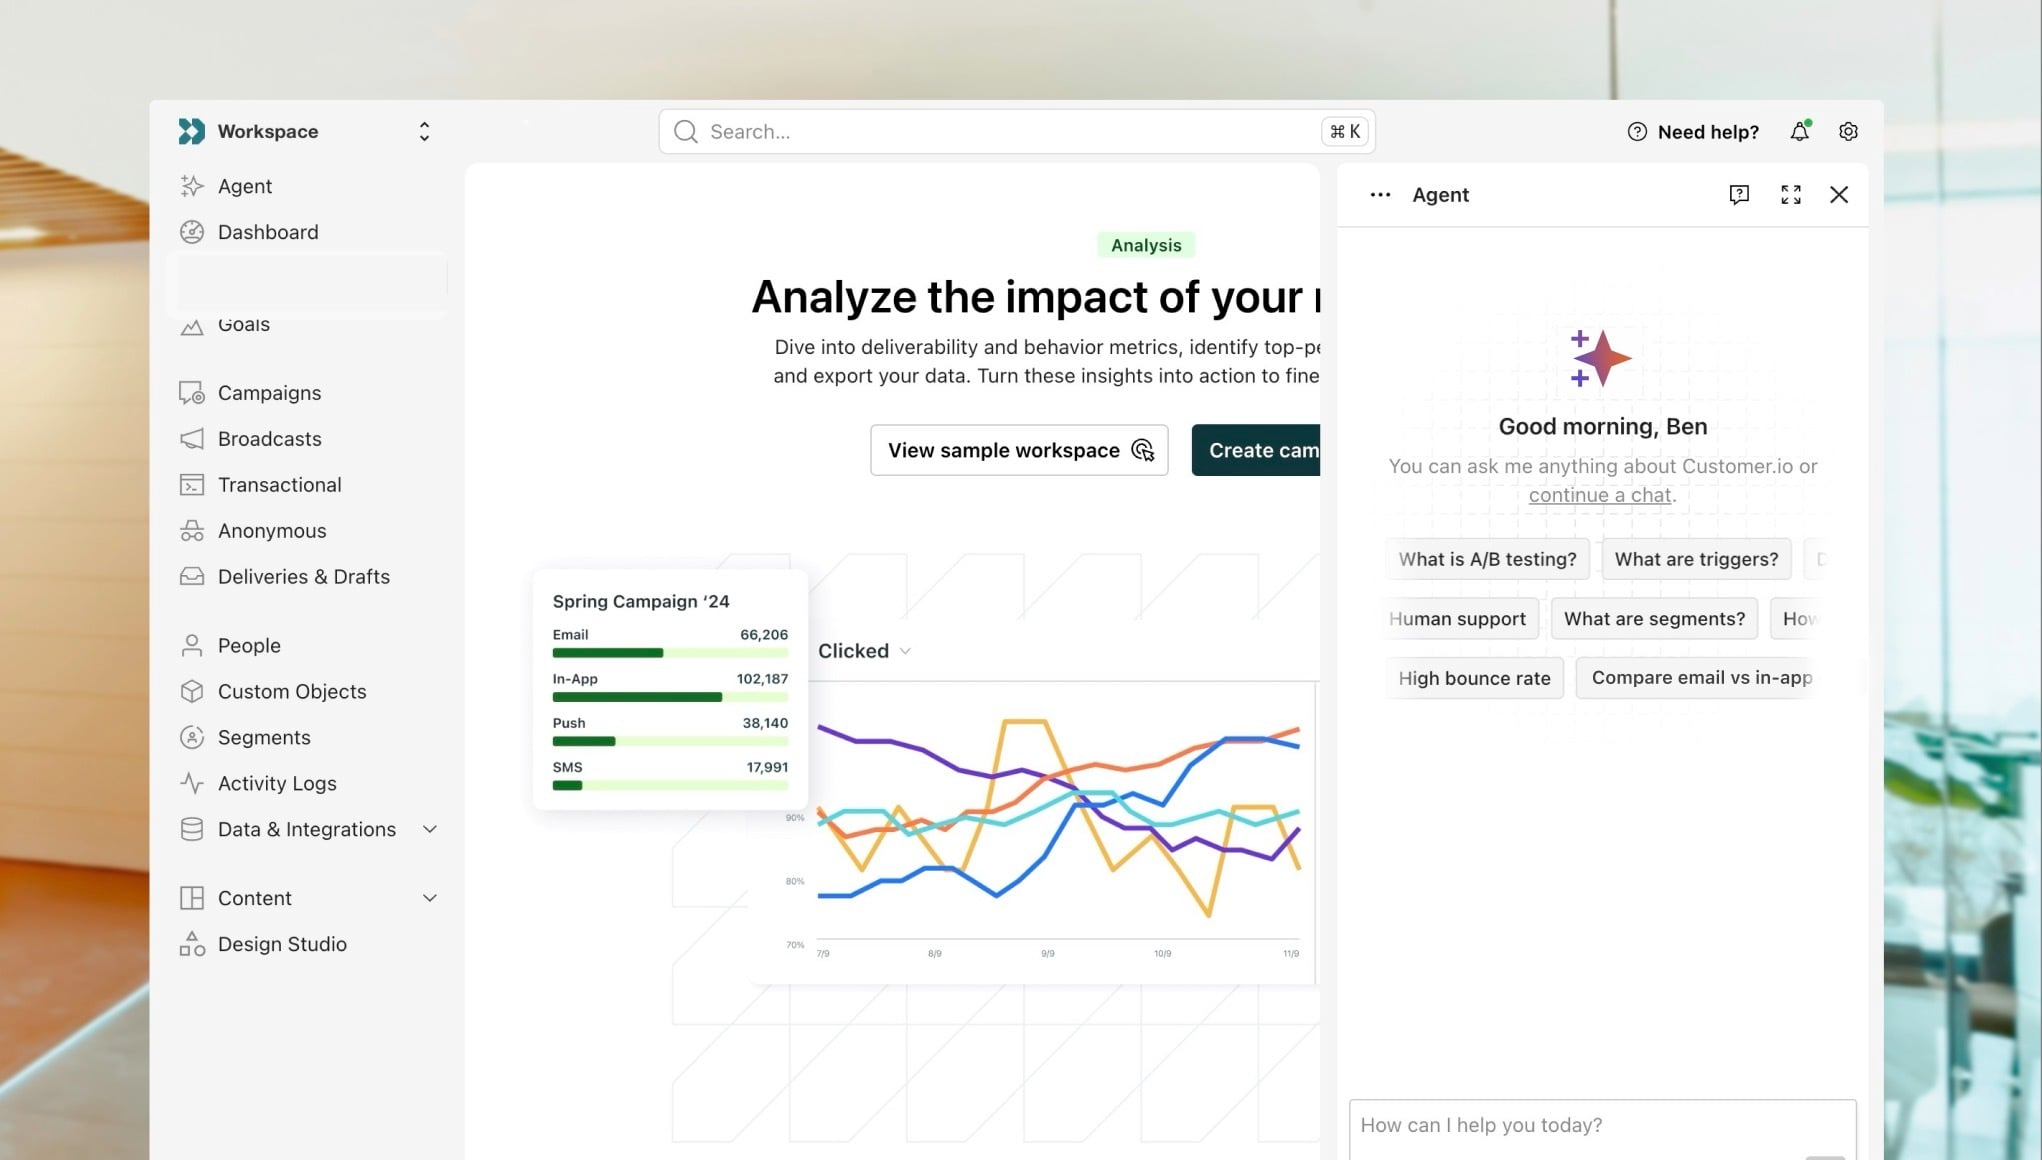Viewport: 2042px width, 1160px height.
Task: Select the What is A/B testing? suggestion
Action: point(1486,559)
